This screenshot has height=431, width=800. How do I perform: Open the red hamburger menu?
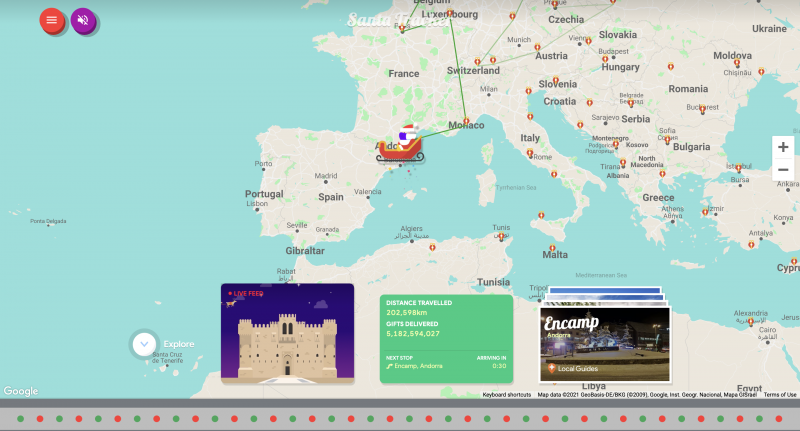coord(52,20)
